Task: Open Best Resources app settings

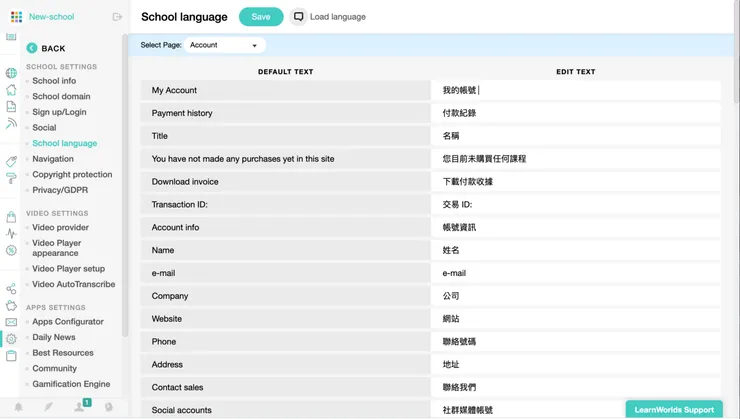Action: point(63,352)
